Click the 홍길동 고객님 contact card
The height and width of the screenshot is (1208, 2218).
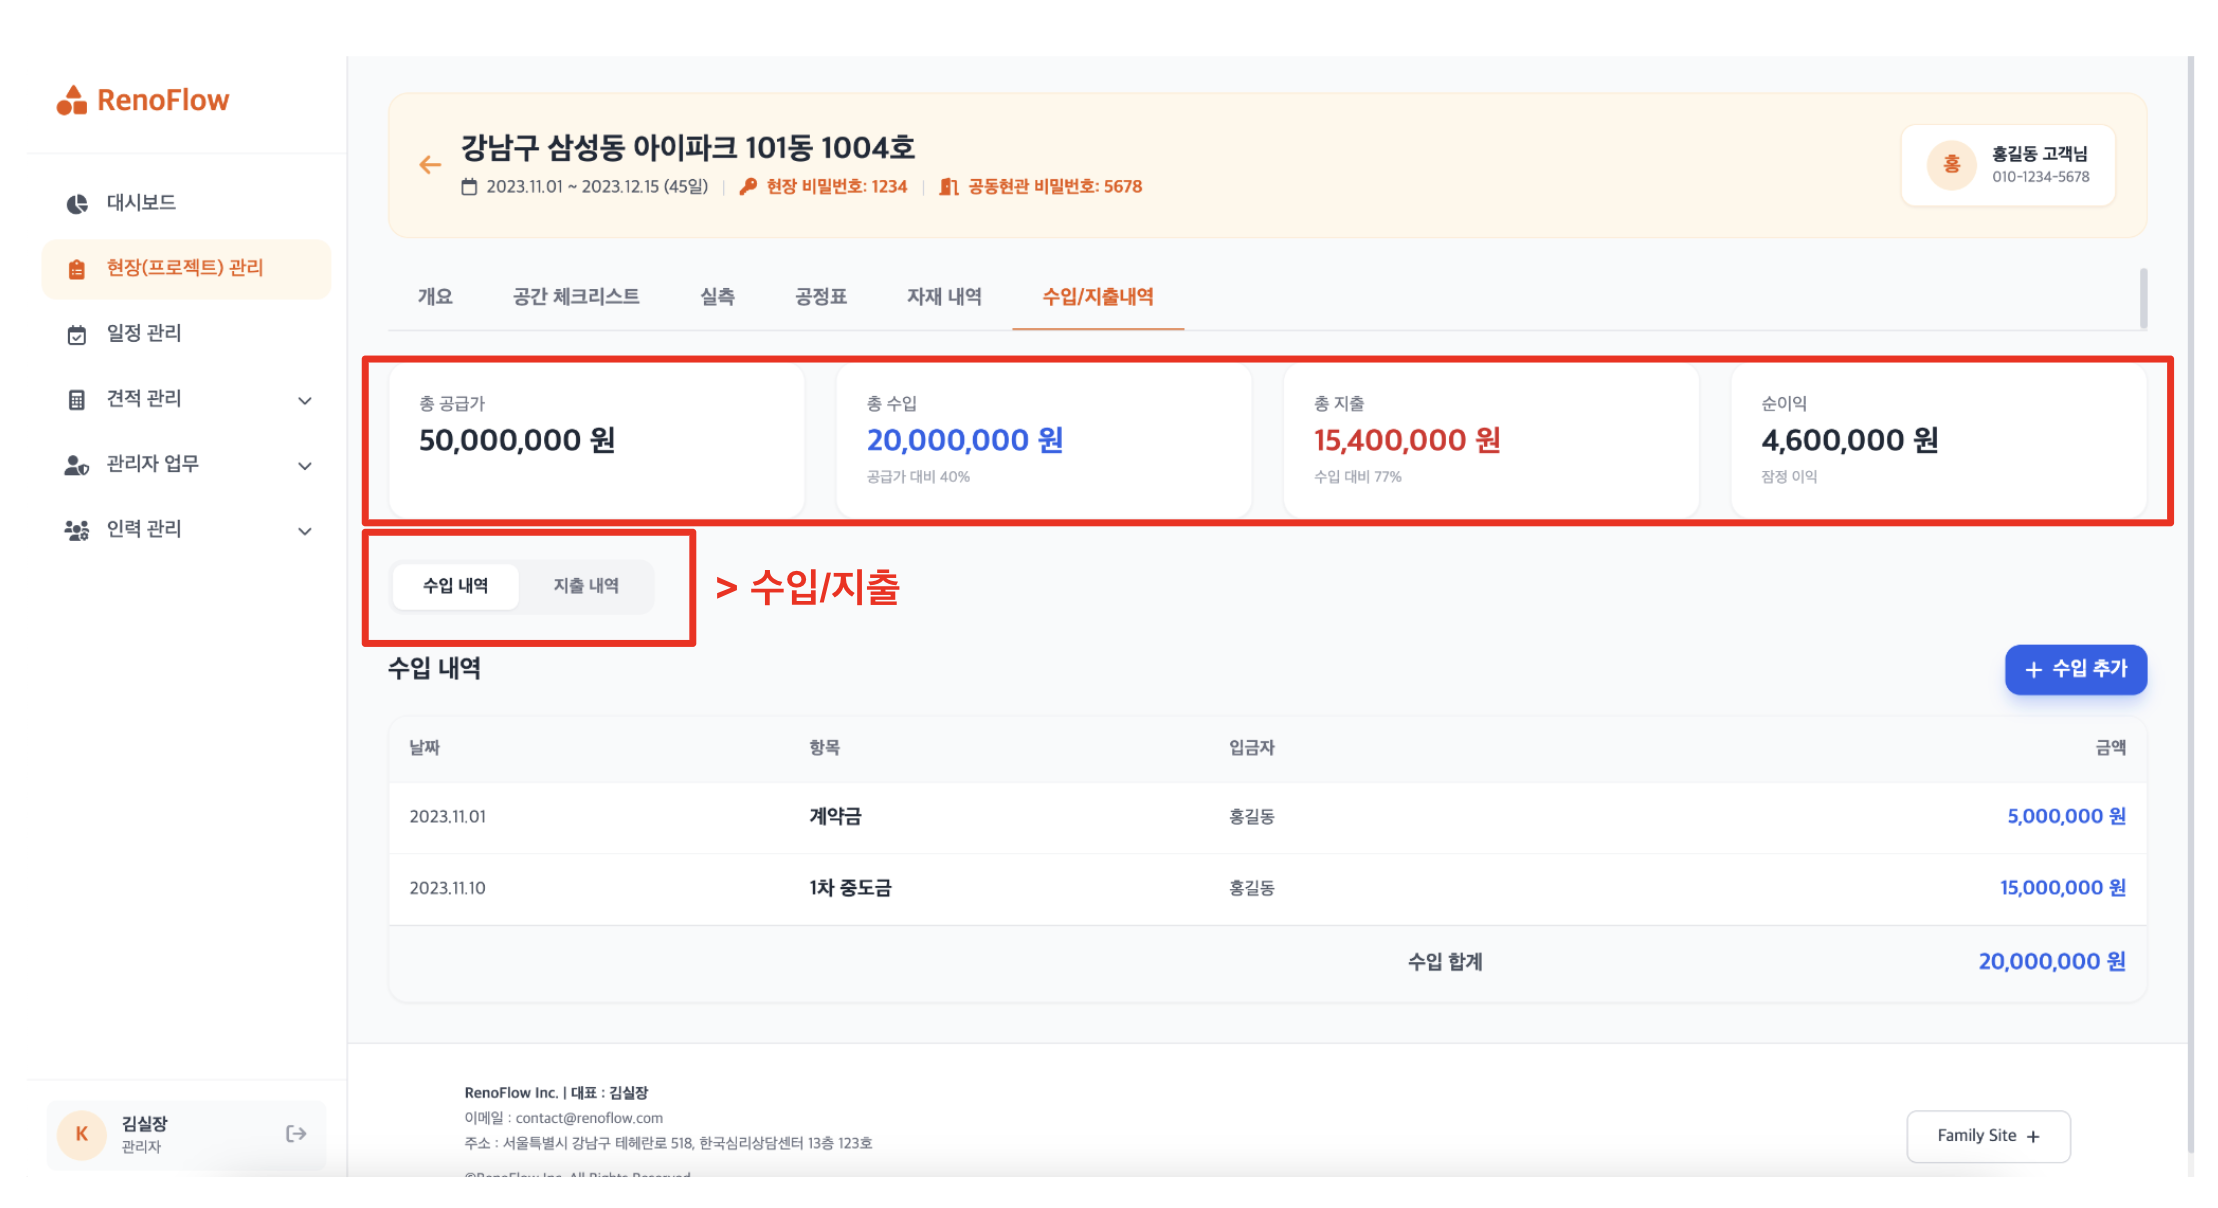click(x=2008, y=165)
